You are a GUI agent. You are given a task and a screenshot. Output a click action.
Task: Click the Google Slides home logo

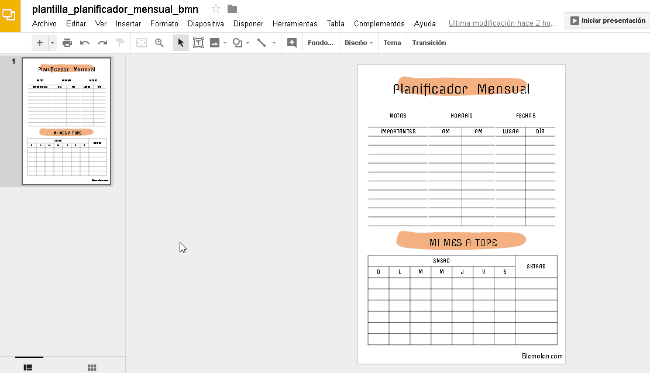10,15
